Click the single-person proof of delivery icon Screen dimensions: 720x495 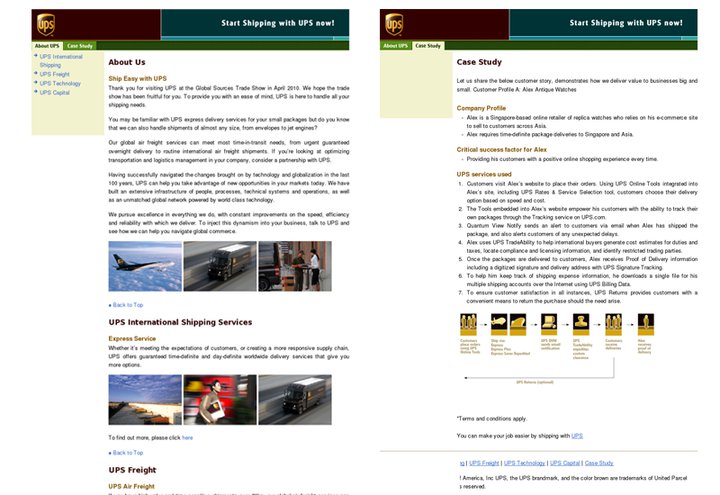coord(646,324)
